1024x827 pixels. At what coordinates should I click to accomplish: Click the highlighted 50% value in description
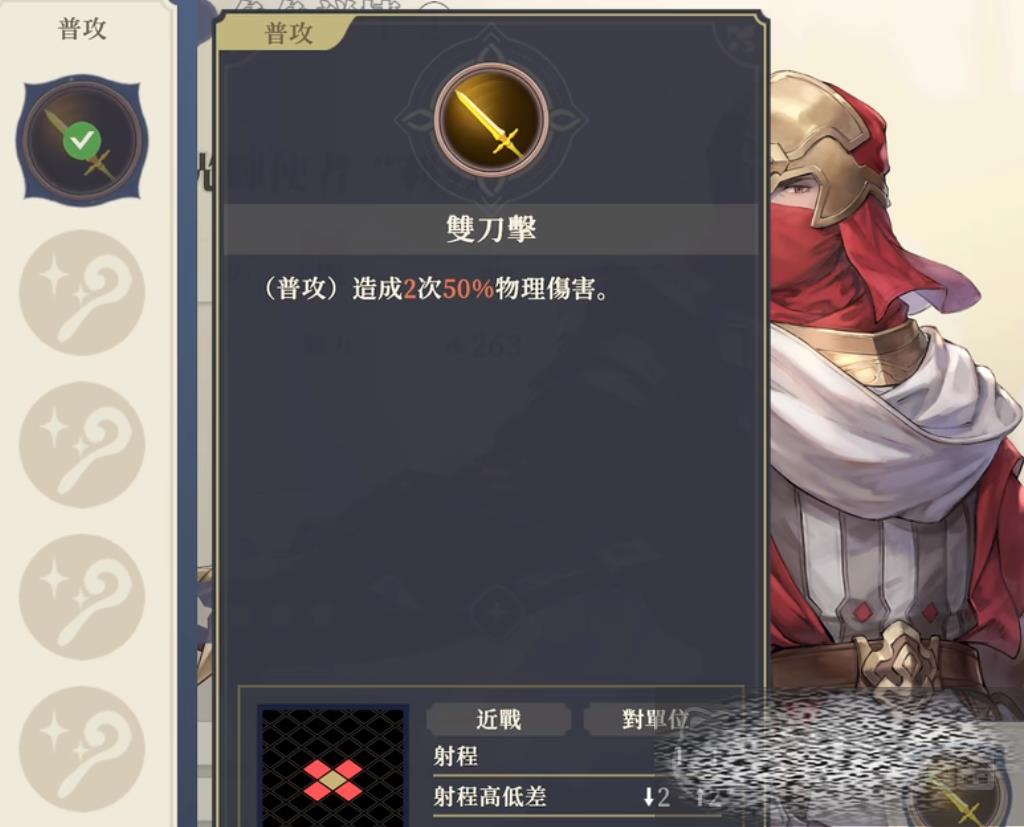tap(468, 289)
